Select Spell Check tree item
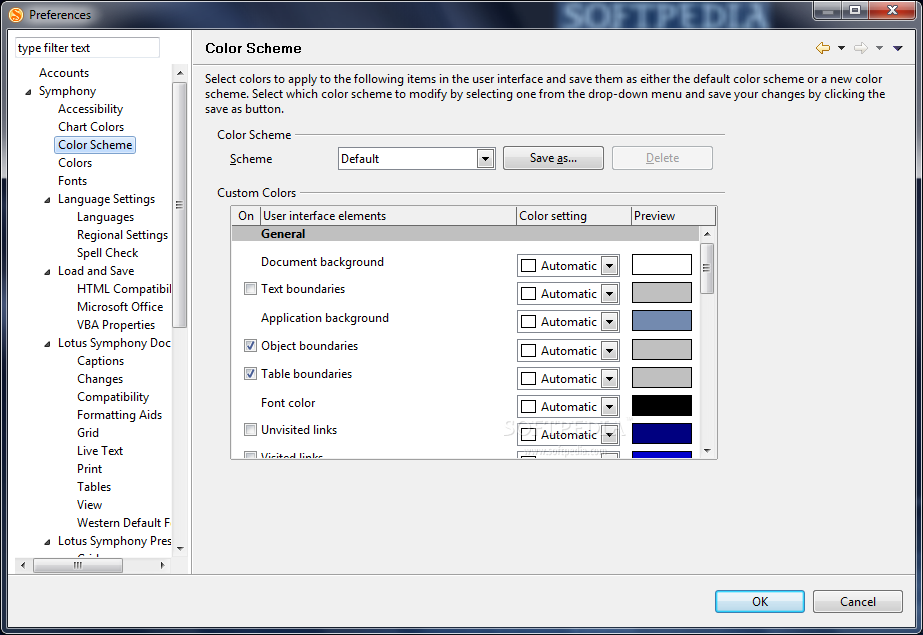Image resolution: width=923 pixels, height=635 pixels. pyautogui.click(x=107, y=253)
